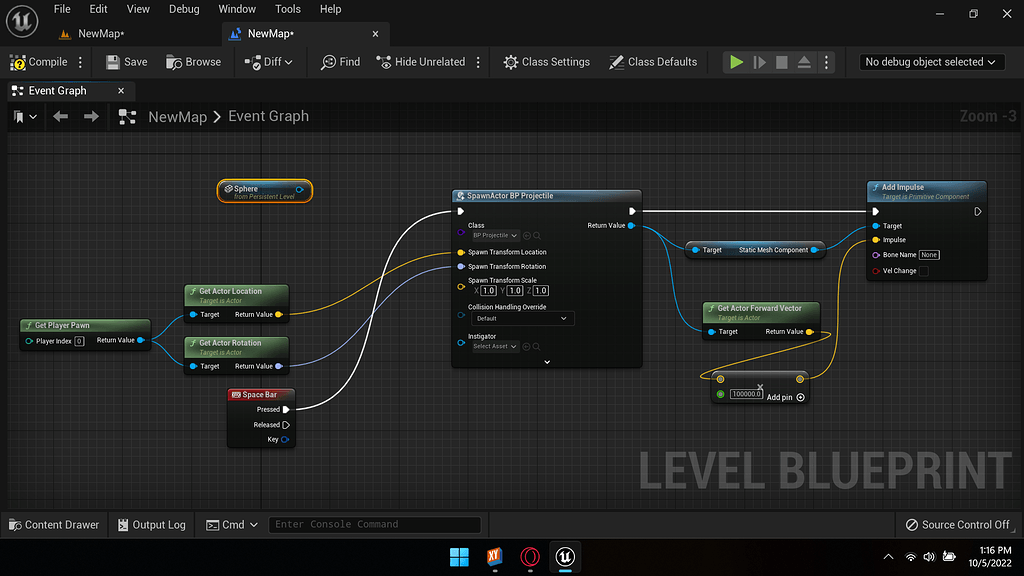Open the No debug object selected dropdown
Viewport: 1024px width, 576px height.
click(x=930, y=61)
